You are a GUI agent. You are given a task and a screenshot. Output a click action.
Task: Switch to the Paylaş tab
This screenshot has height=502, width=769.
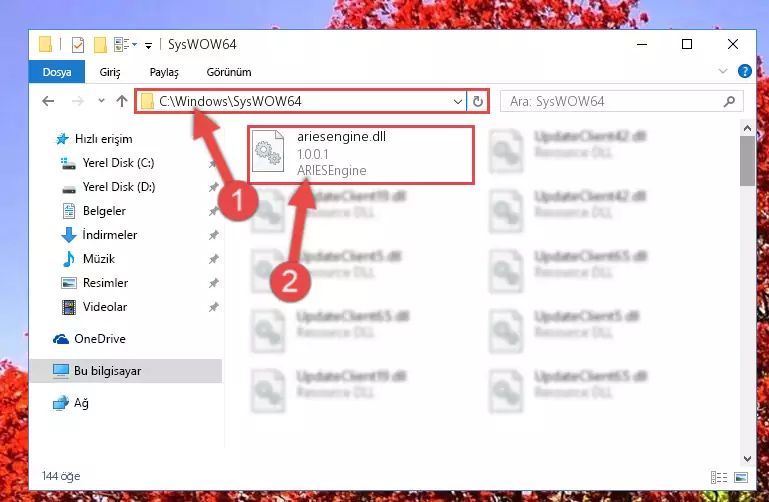(164, 72)
